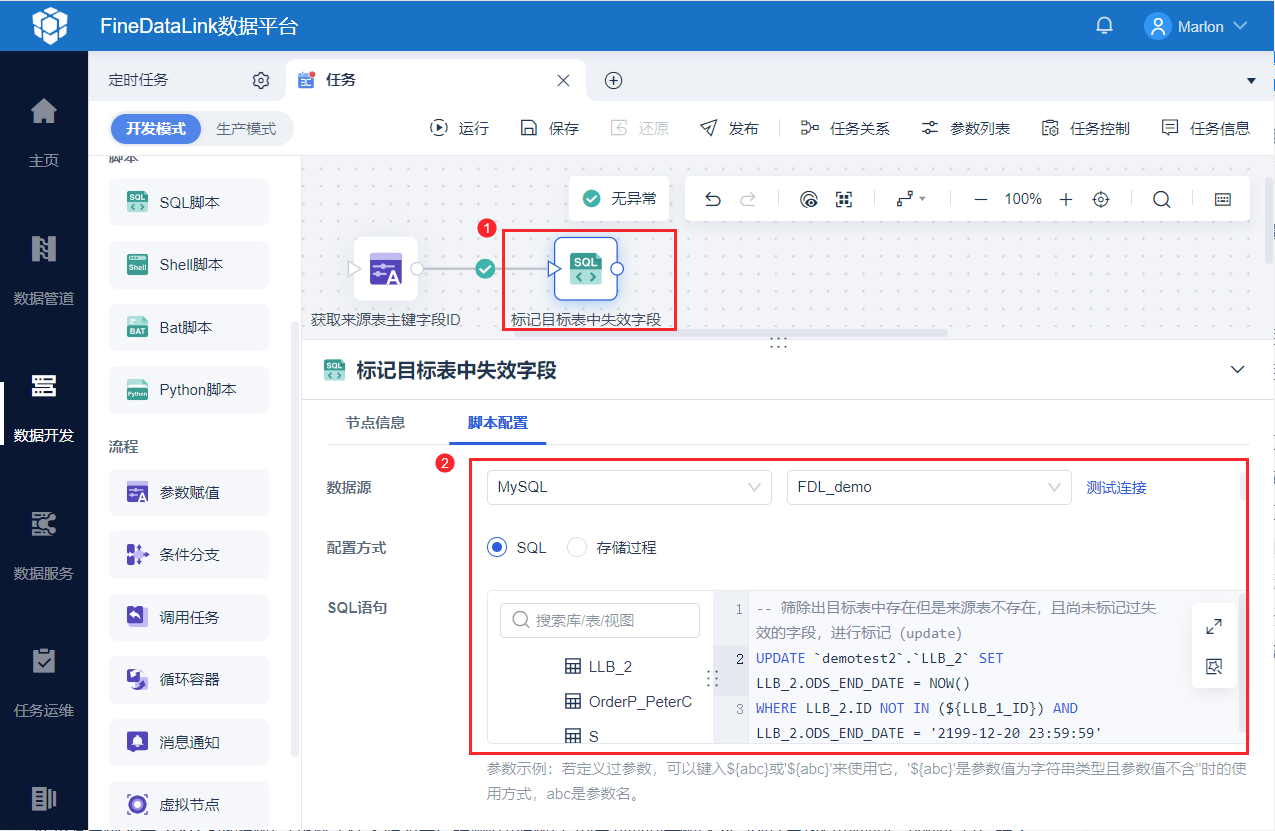Screen dimensions: 1275x831
Task: Click the zoom-in plus icon
Action: (1066, 199)
